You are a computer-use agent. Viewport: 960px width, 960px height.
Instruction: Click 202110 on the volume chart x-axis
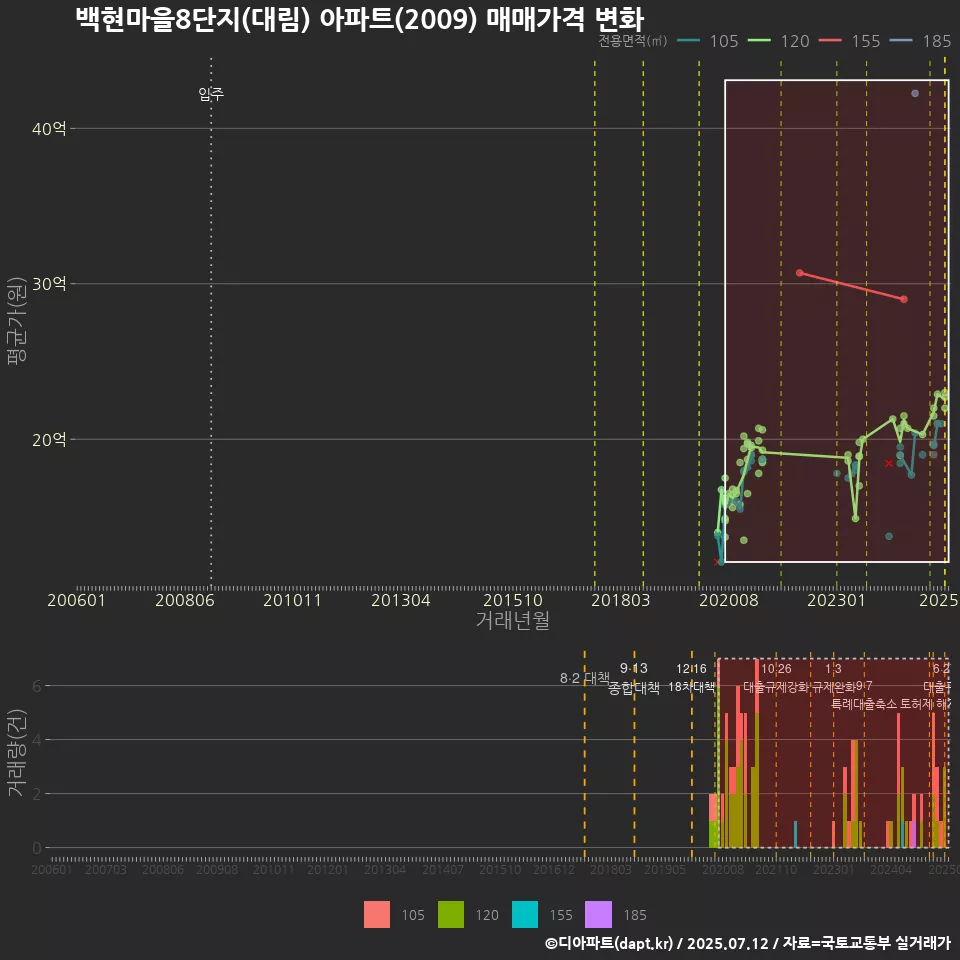tap(776, 869)
